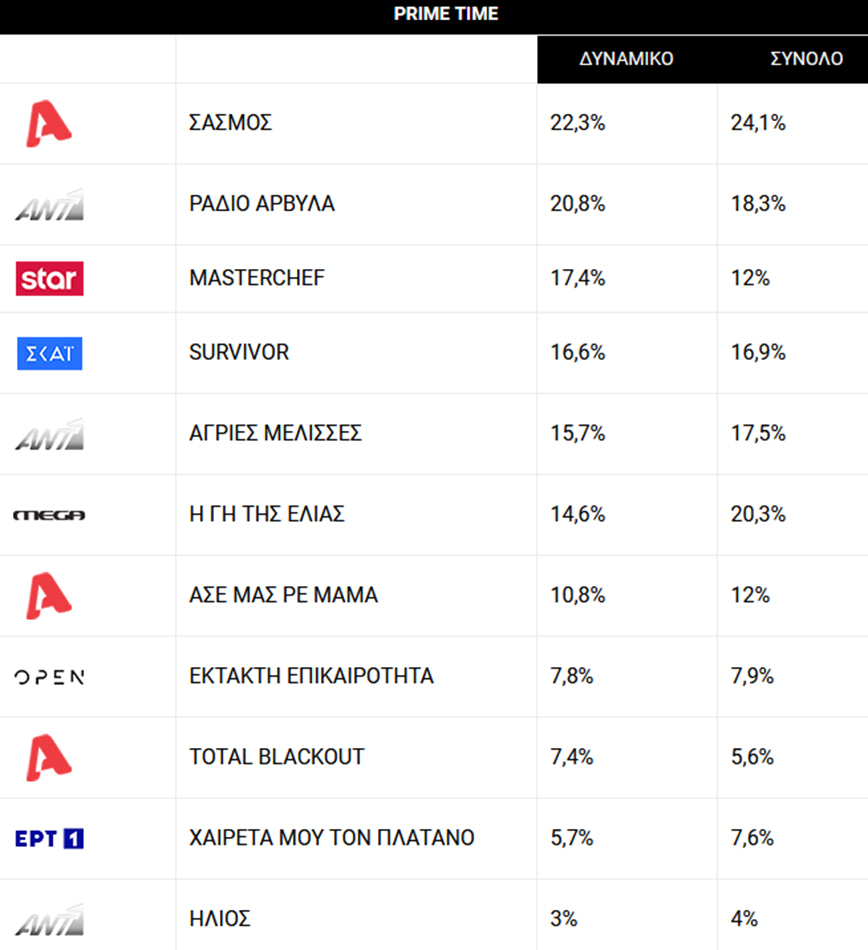Select the ΔΥΝΑΜΙΚΟ column header
The height and width of the screenshot is (950, 868).
(626, 59)
